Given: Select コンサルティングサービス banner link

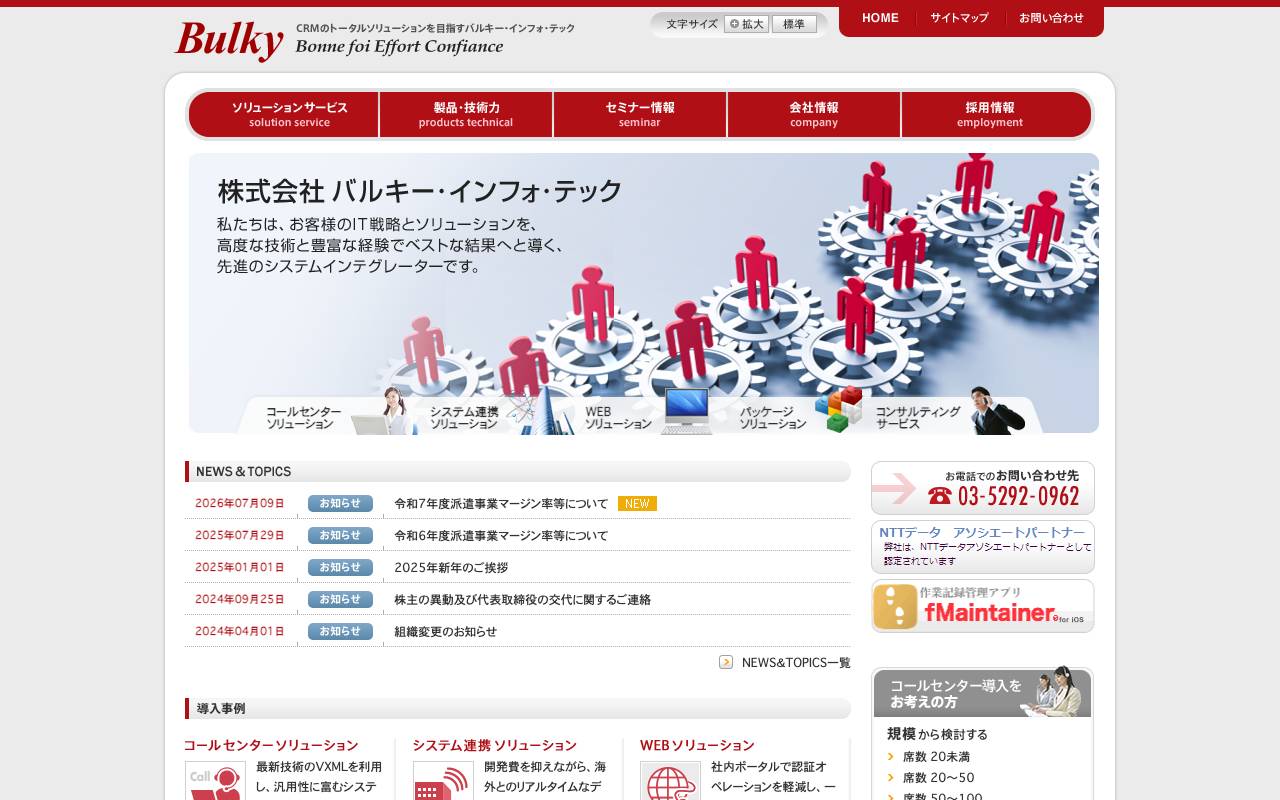Looking at the screenshot, I should pos(918,417).
